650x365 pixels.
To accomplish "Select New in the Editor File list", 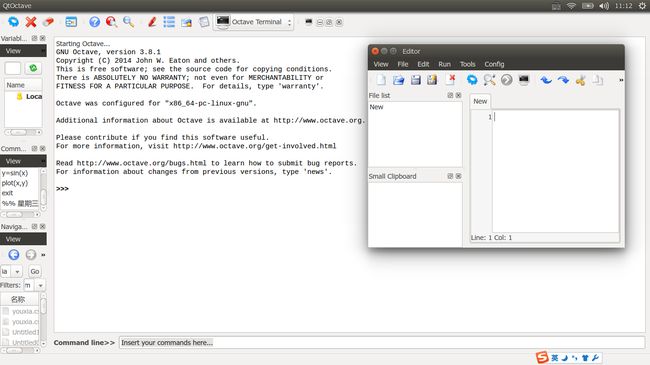I will 376,107.
